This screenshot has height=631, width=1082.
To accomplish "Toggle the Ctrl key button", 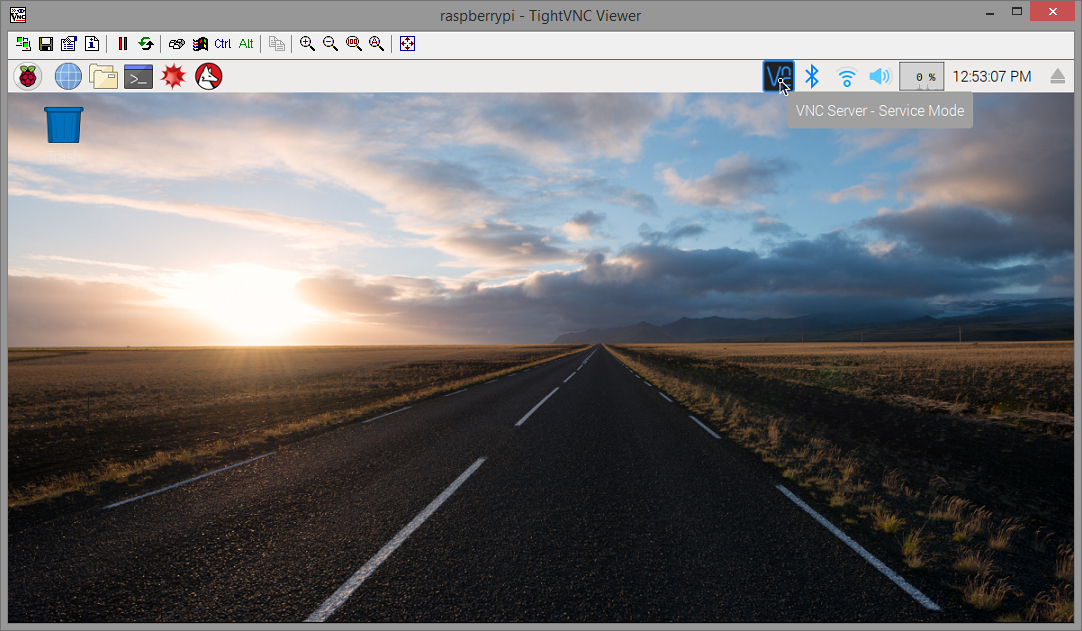I will point(223,43).
